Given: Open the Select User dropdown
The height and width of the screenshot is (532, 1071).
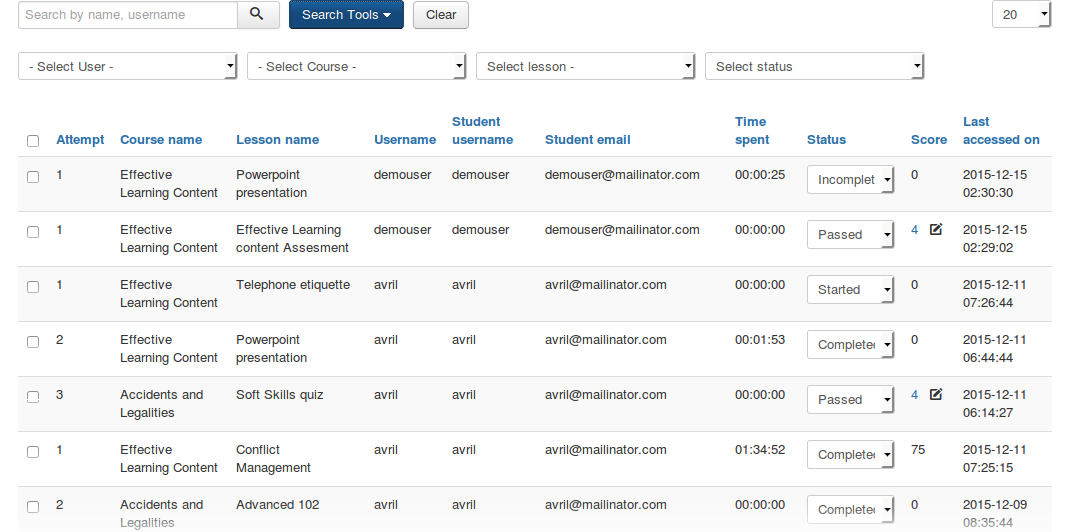Looking at the screenshot, I should click(x=127, y=67).
